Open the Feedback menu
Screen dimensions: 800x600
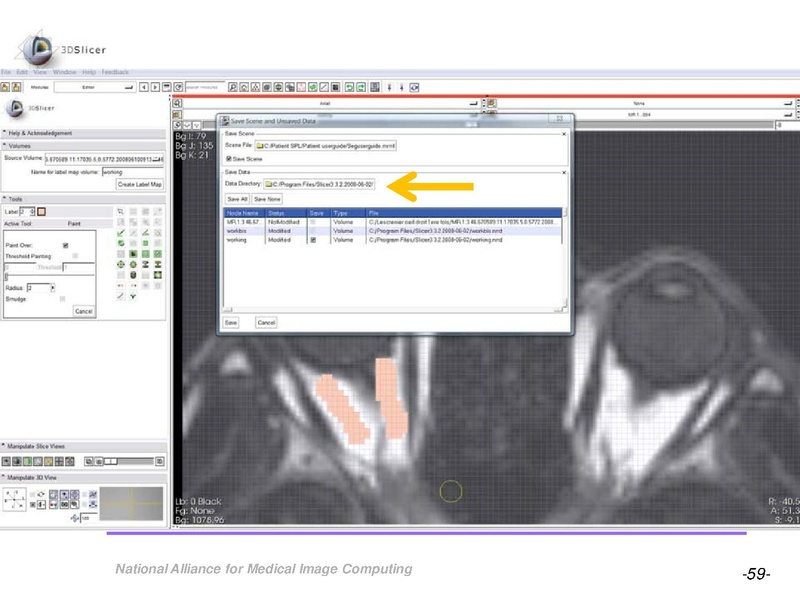coord(115,72)
